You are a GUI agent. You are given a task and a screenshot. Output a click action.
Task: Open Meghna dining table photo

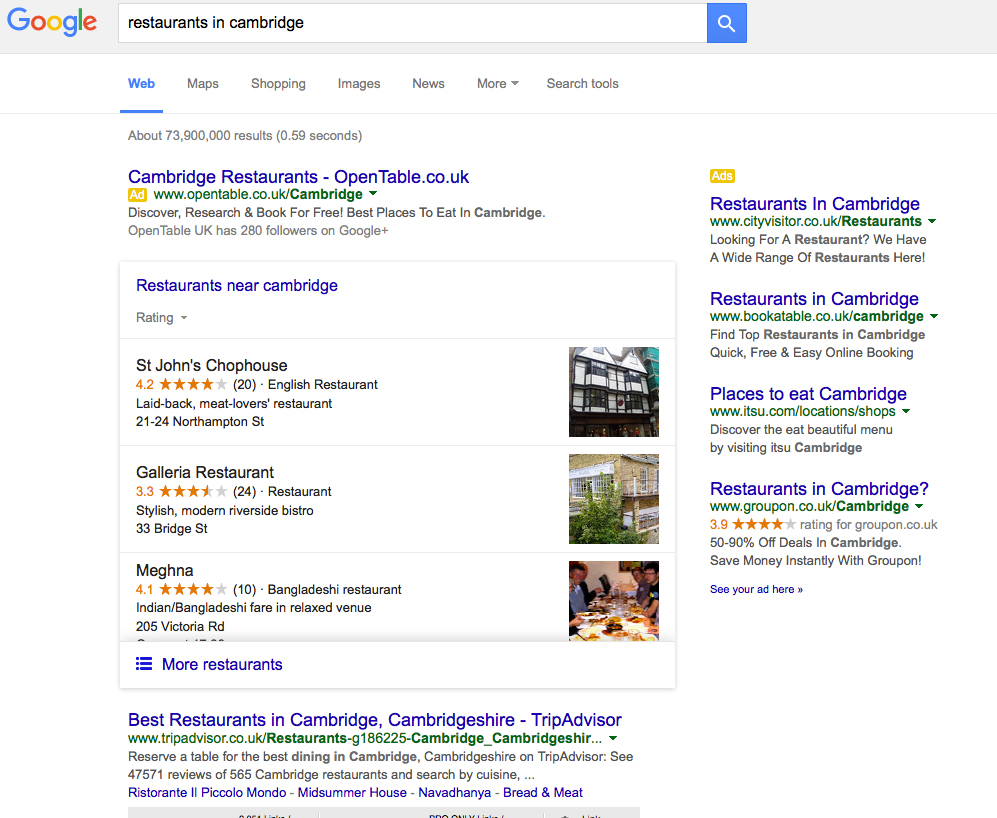pos(614,600)
